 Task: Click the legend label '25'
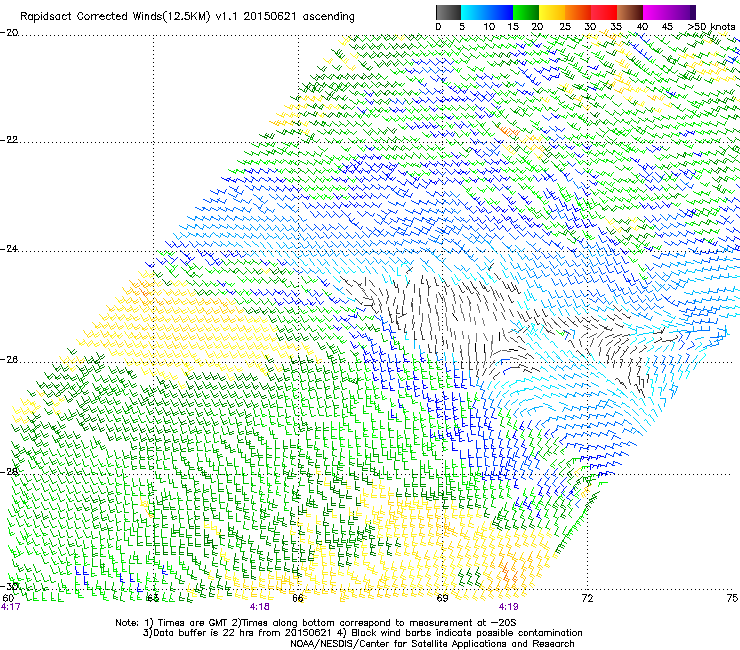(x=564, y=26)
